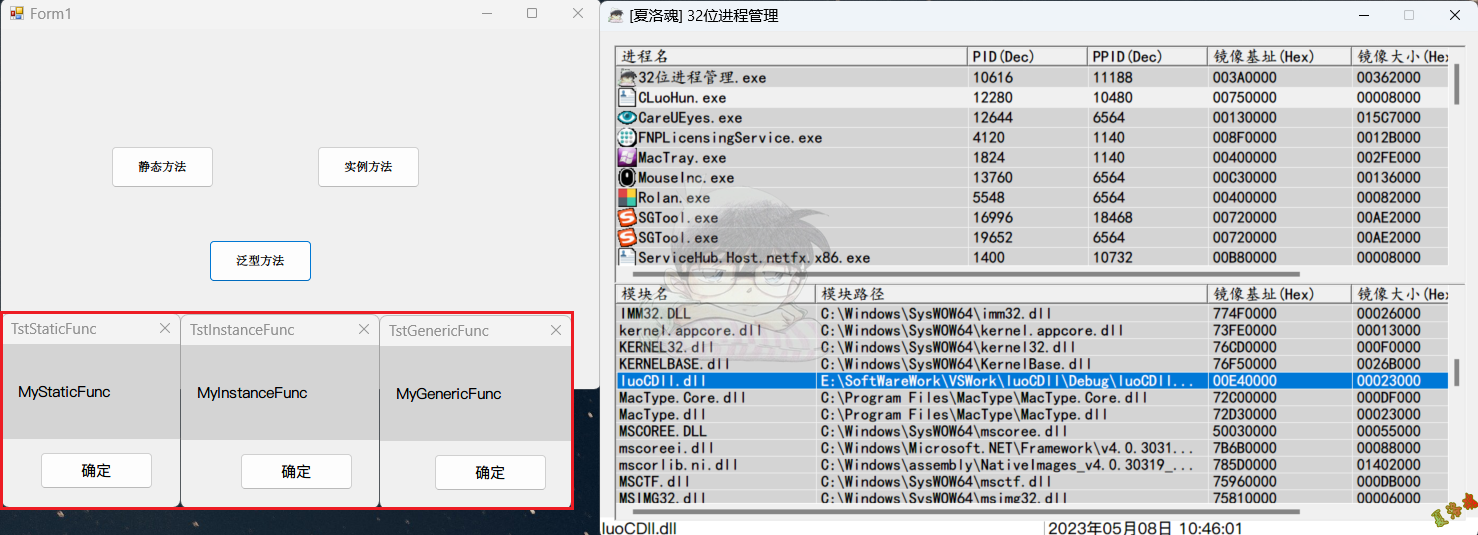Click process list 镜像基址(Hex) column header
The height and width of the screenshot is (535, 1478).
tap(1279, 56)
